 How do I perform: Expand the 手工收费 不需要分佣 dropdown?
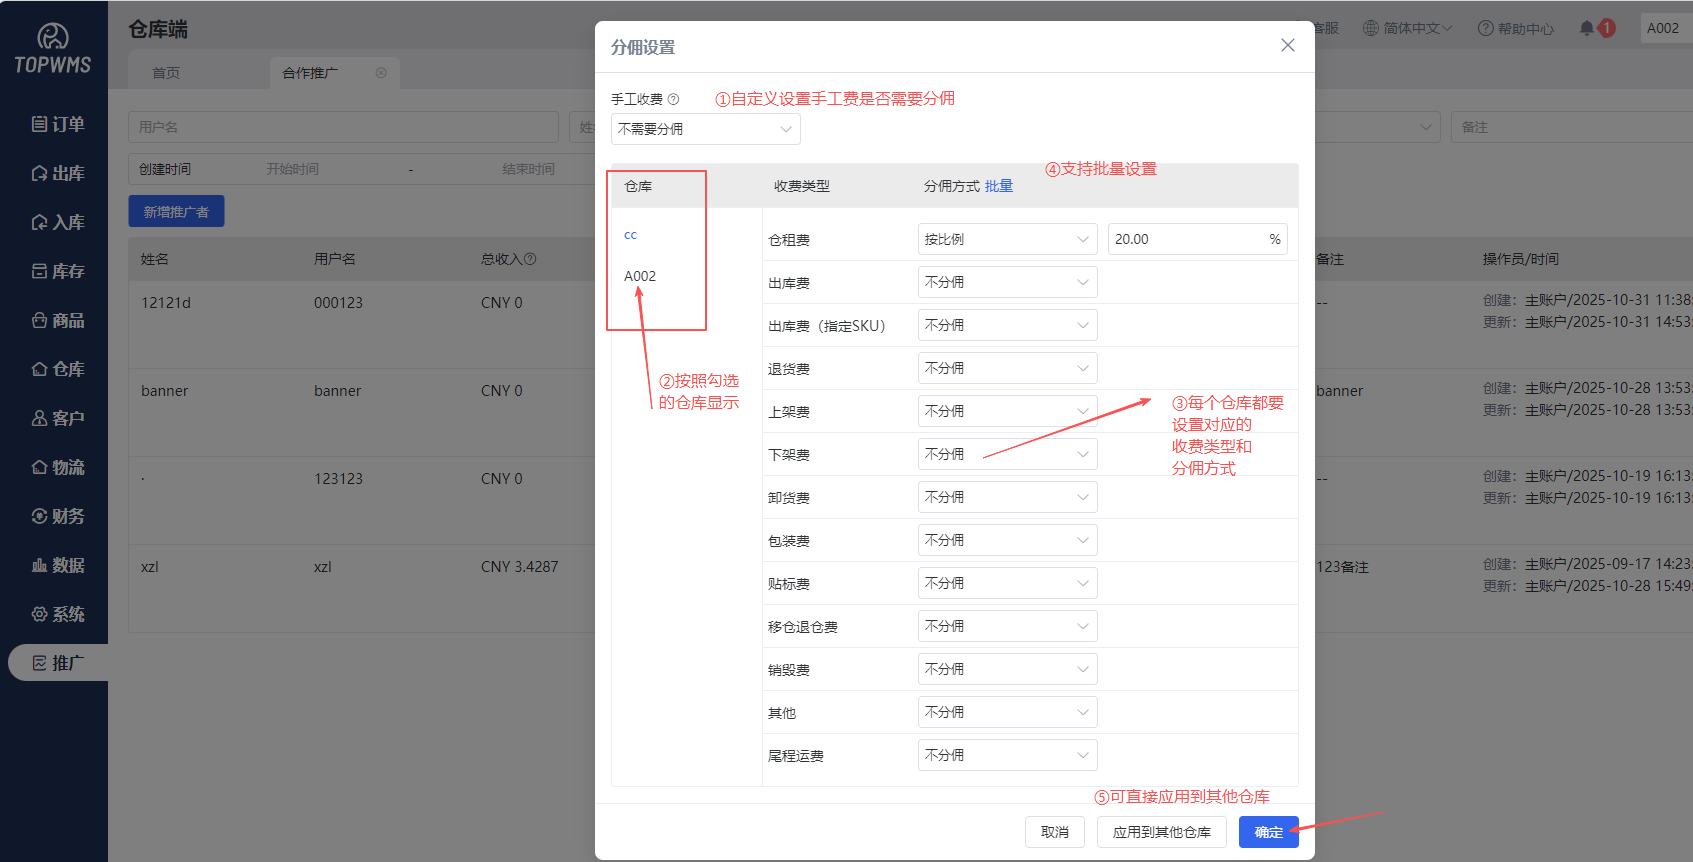(705, 129)
